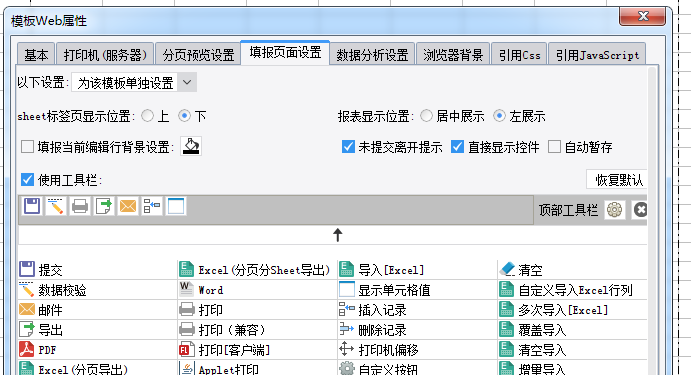Select the 数据校验 item

53,290
